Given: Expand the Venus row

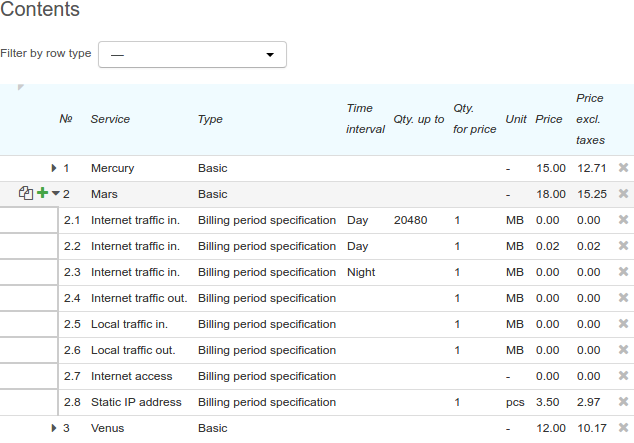Looking at the screenshot, I should click(x=53, y=428).
